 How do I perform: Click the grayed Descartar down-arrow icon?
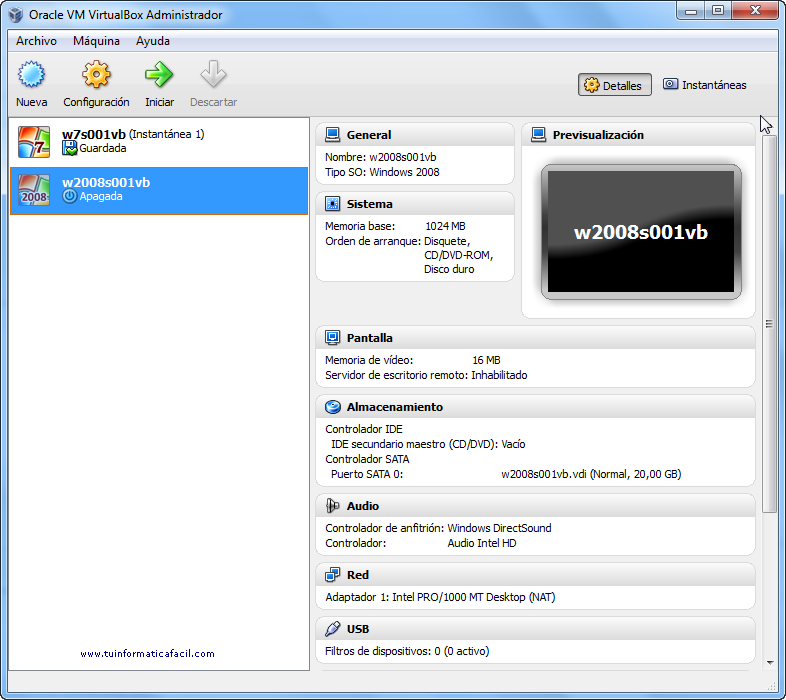click(x=213, y=74)
